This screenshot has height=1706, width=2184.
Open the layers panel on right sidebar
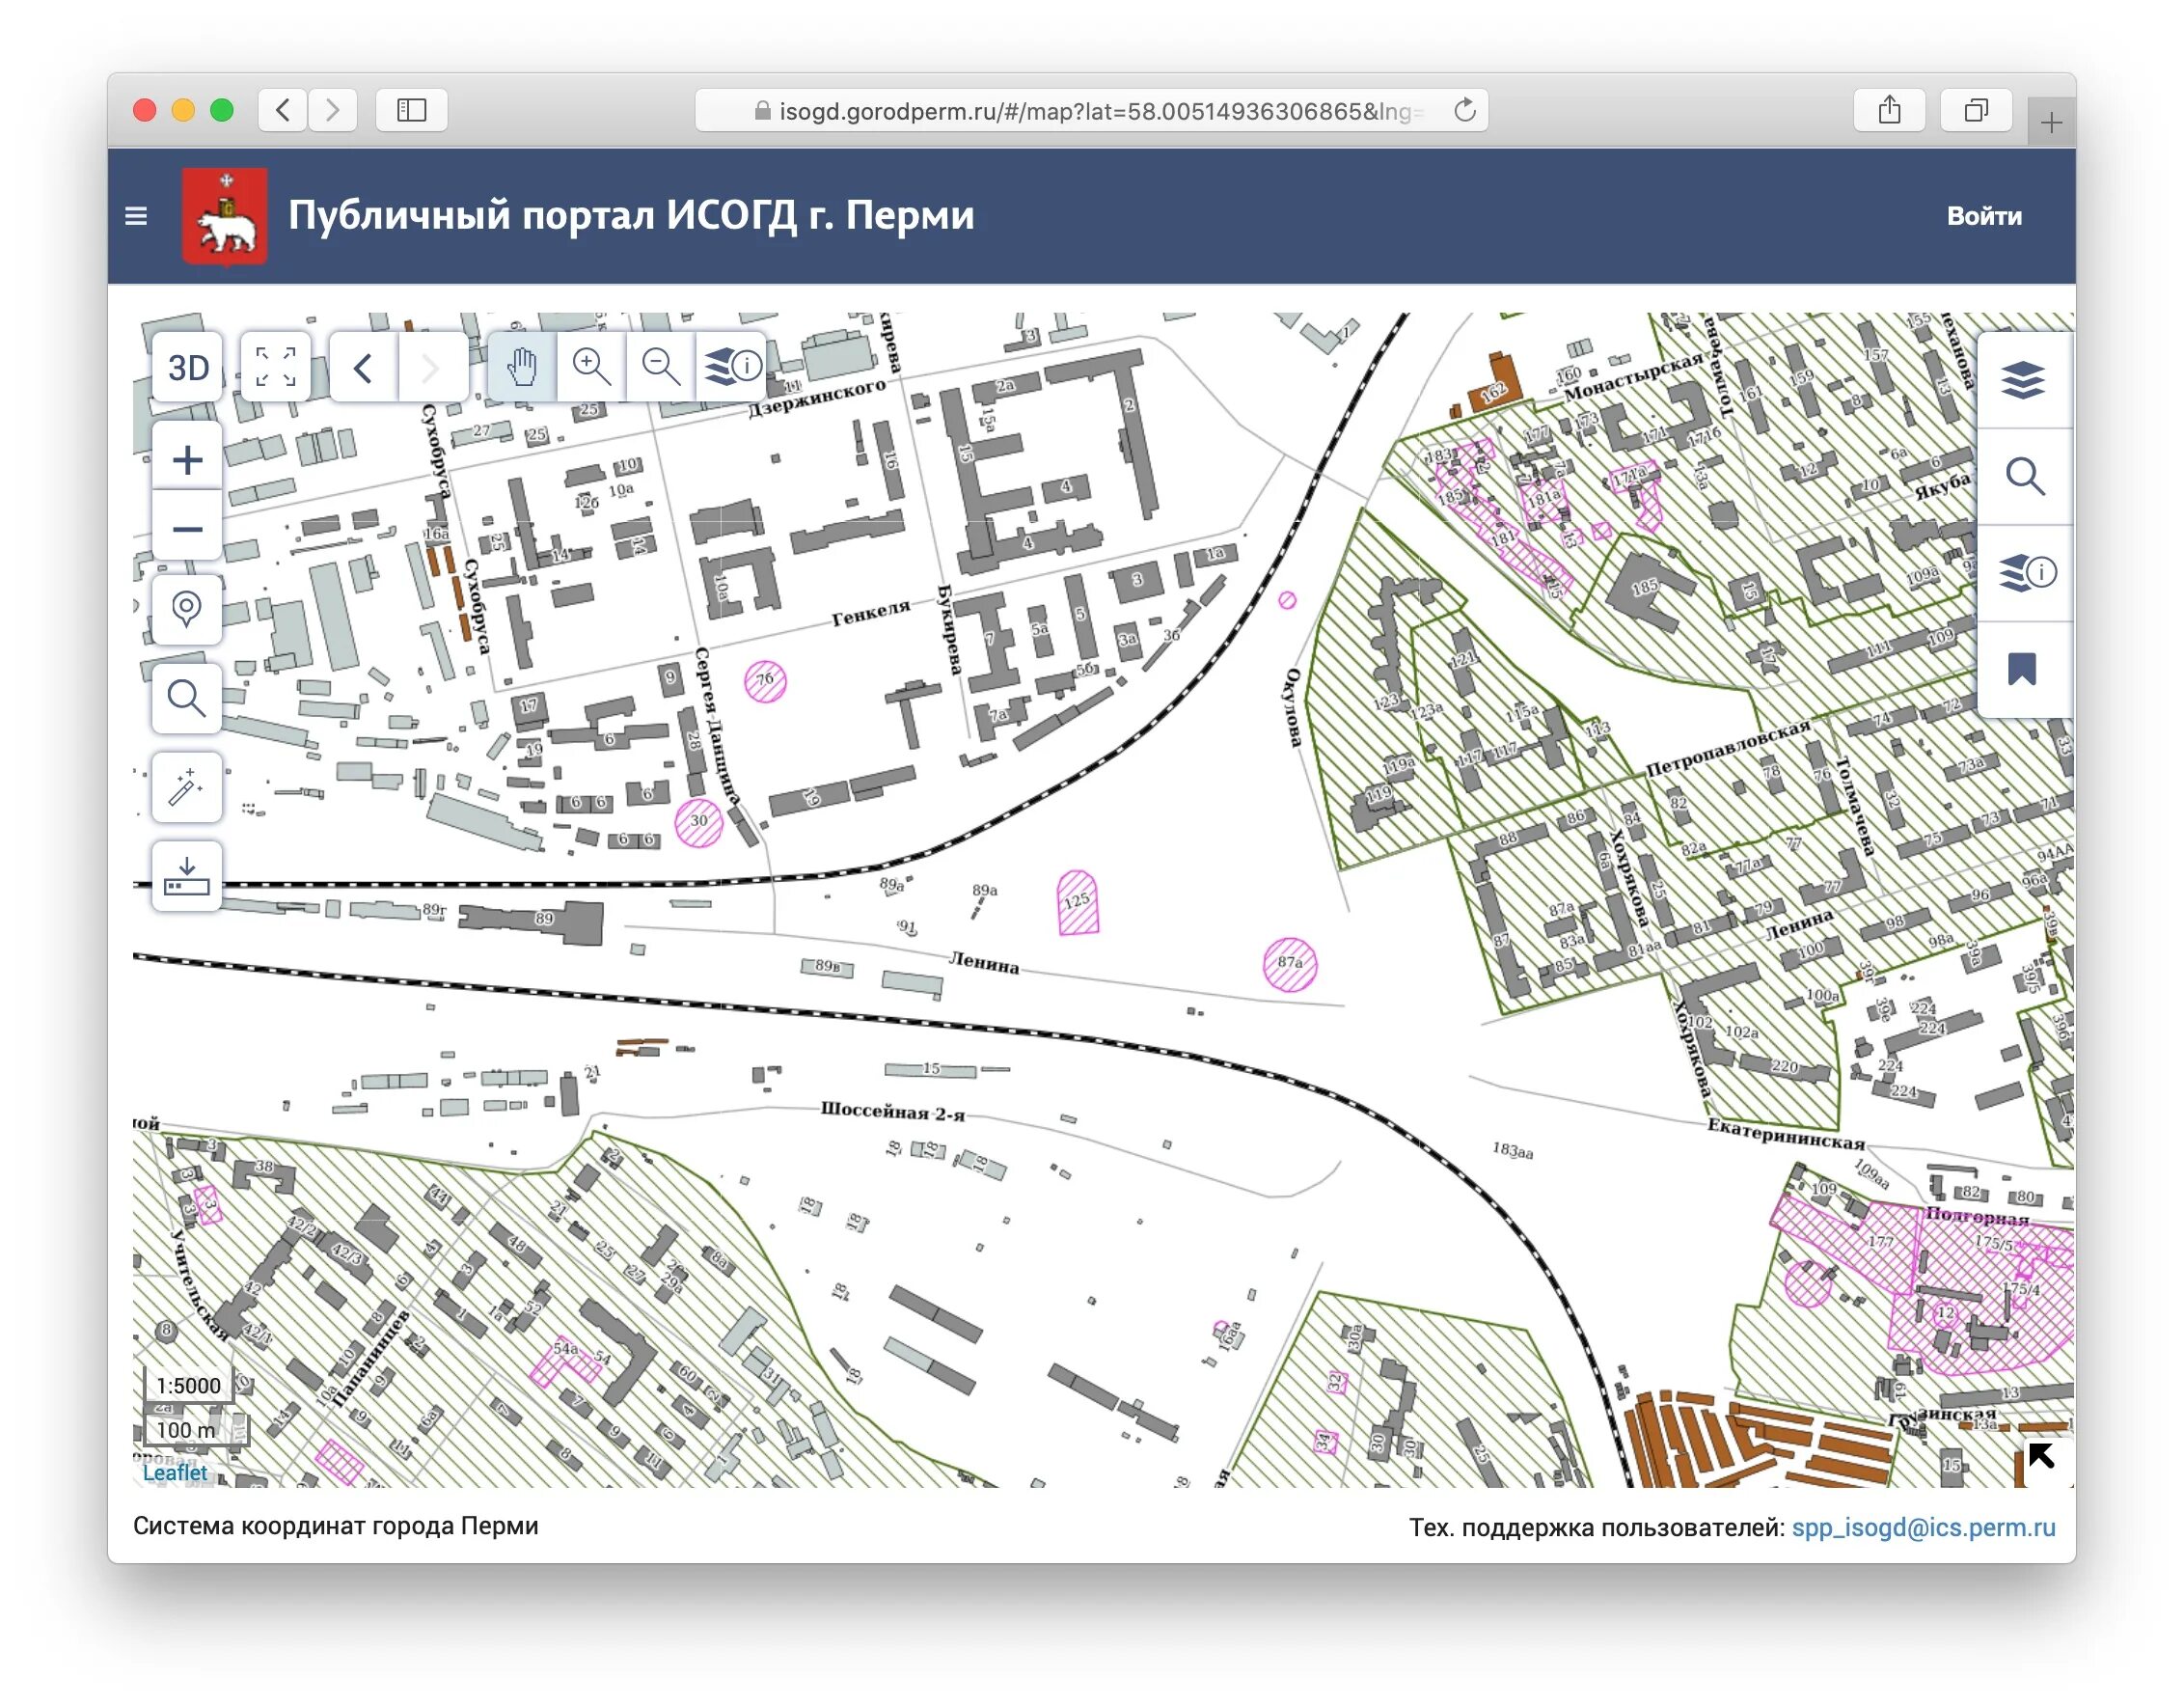click(x=2023, y=380)
